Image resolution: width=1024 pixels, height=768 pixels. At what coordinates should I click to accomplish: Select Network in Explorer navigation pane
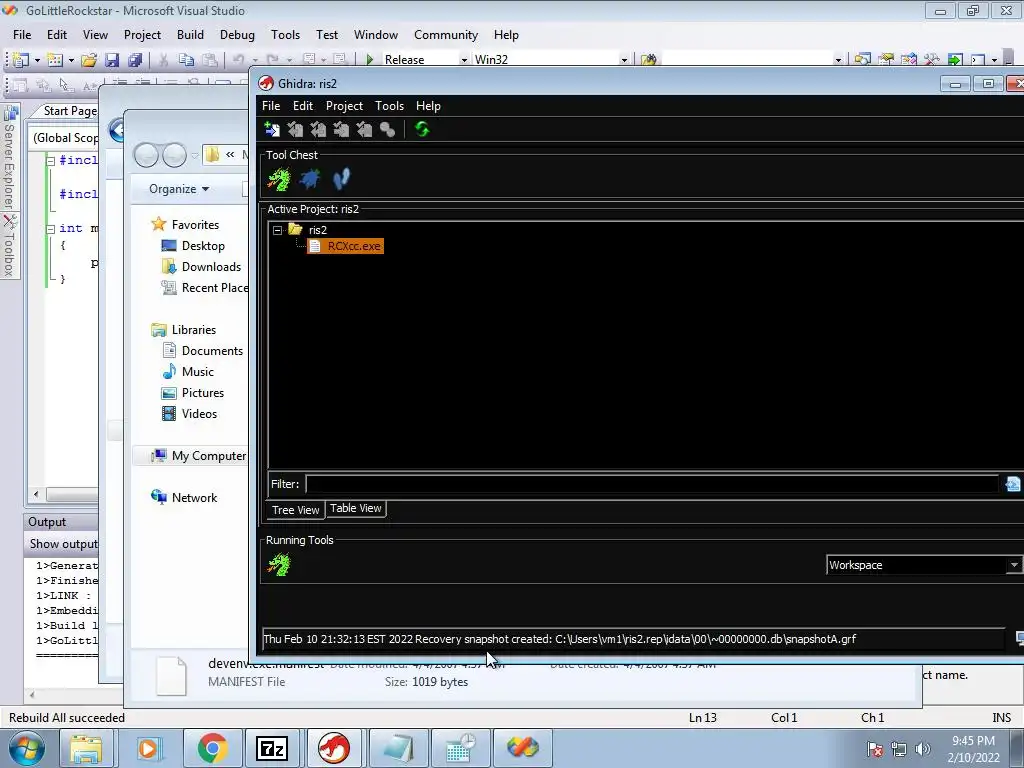pyautogui.click(x=194, y=498)
